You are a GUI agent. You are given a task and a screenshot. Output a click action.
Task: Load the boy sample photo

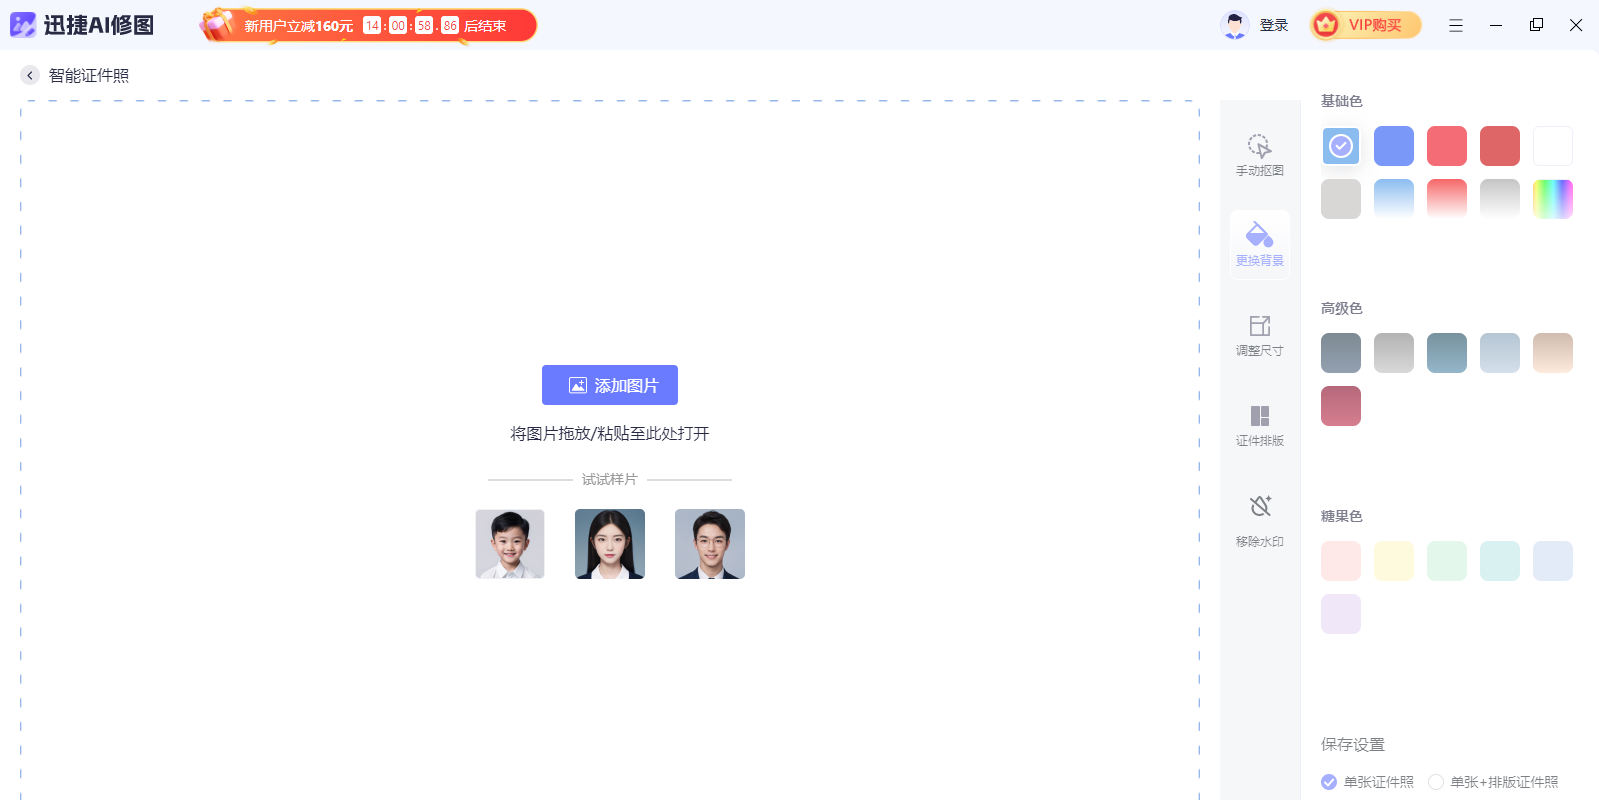510,544
